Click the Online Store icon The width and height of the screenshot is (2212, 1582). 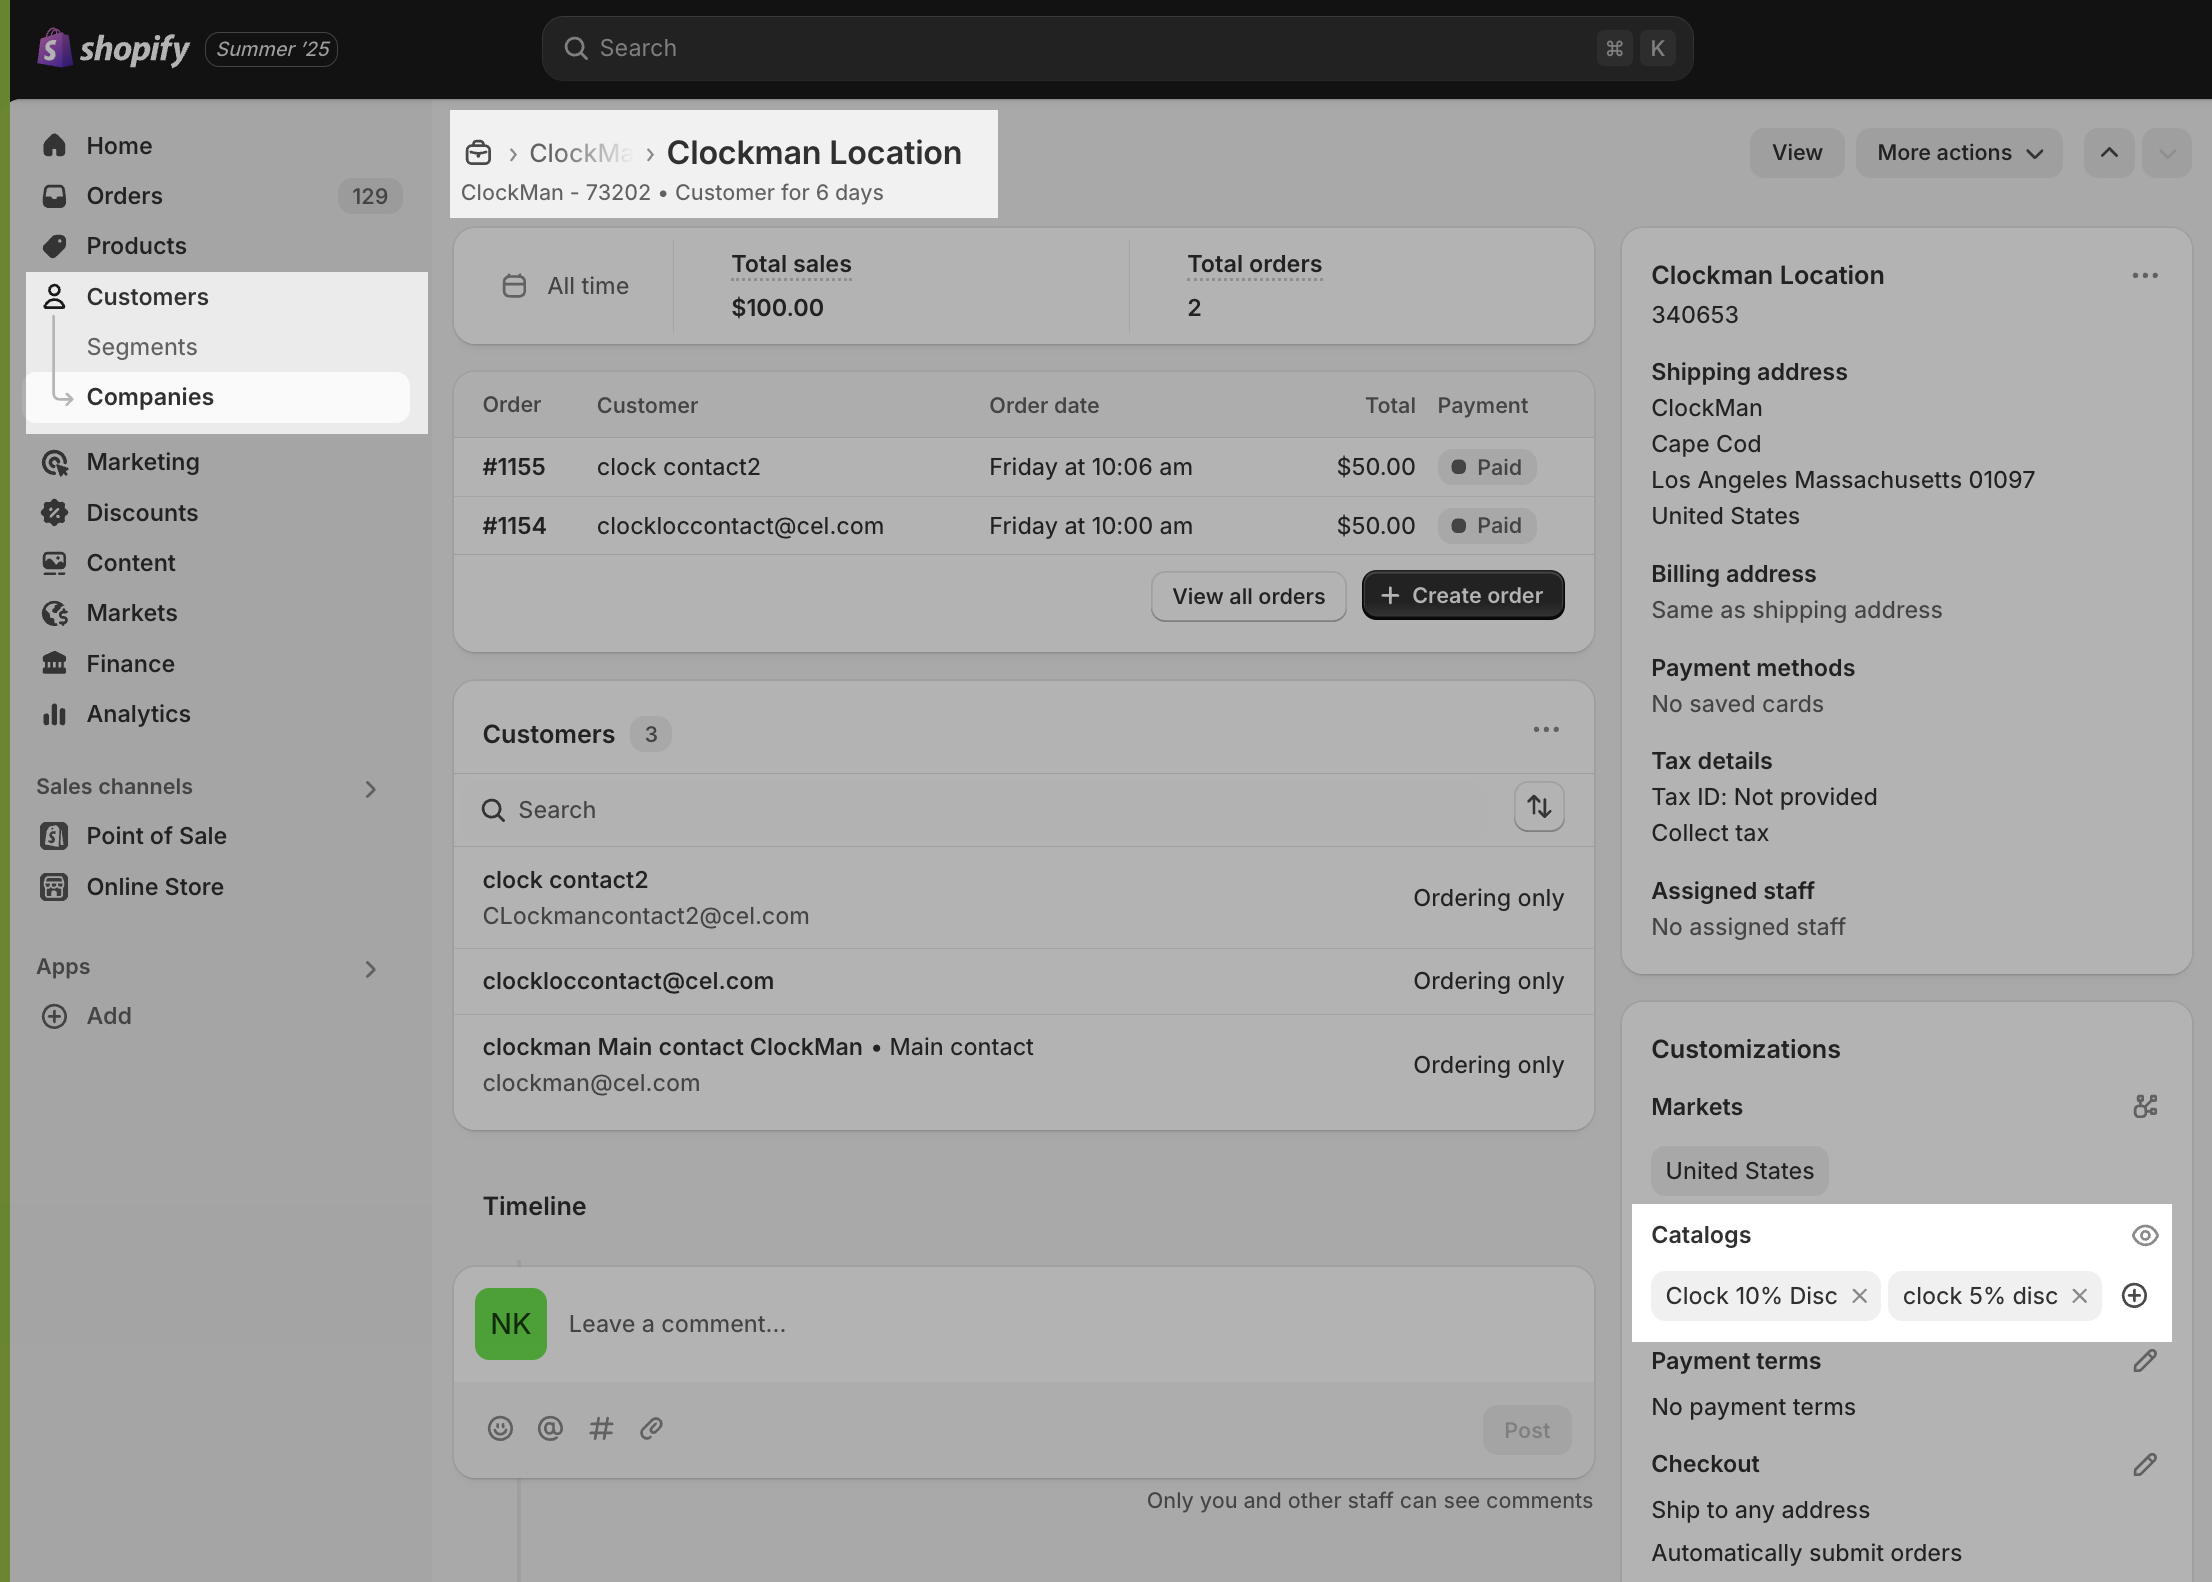[x=55, y=887]
